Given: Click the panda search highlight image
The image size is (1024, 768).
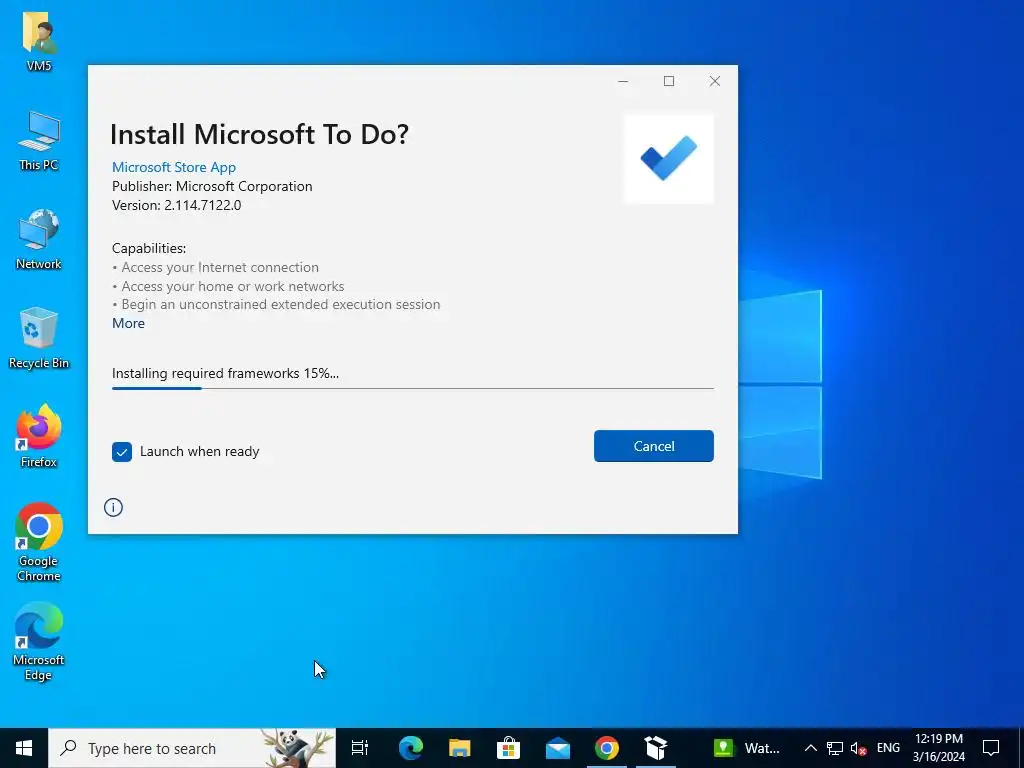Looking at the screenshot, I should click(299, 748).
